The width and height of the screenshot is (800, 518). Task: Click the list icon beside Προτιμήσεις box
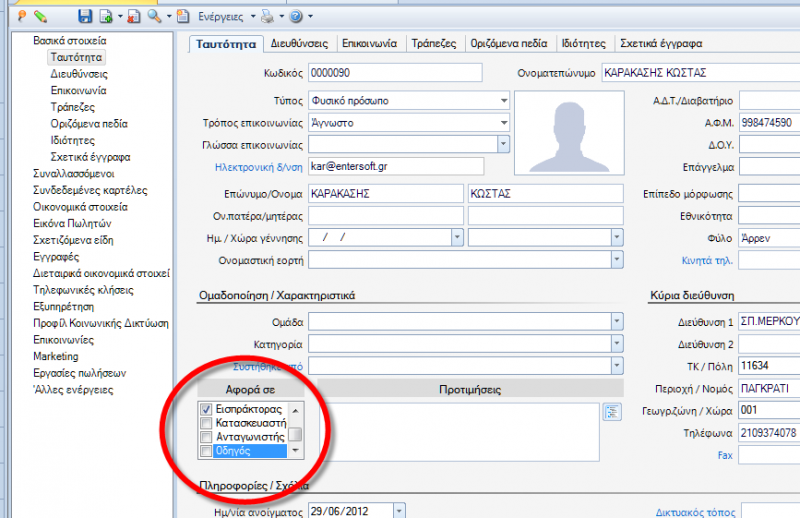pos(612,411)
